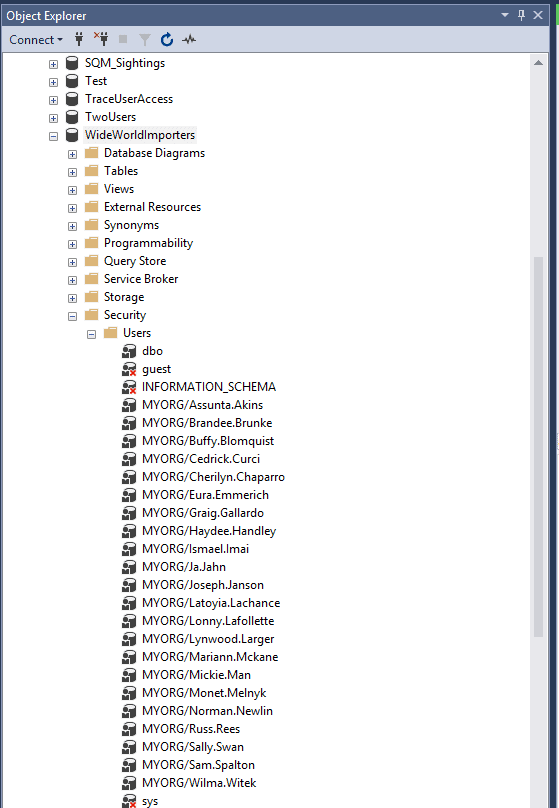The image size is (559, 808).
Task: Collapse the Users folder
Action: pos(92,334)
